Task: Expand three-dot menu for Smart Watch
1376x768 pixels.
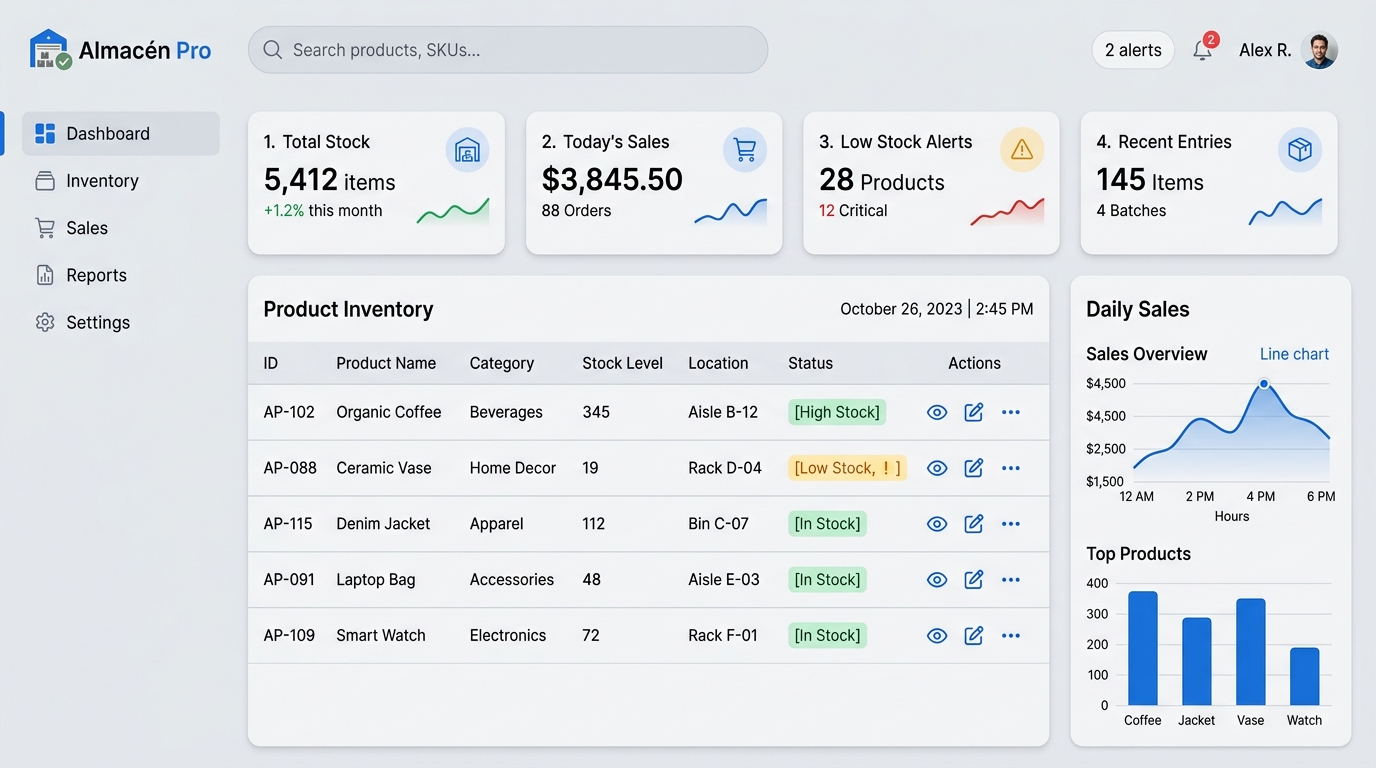Action: click(1011, 636)
